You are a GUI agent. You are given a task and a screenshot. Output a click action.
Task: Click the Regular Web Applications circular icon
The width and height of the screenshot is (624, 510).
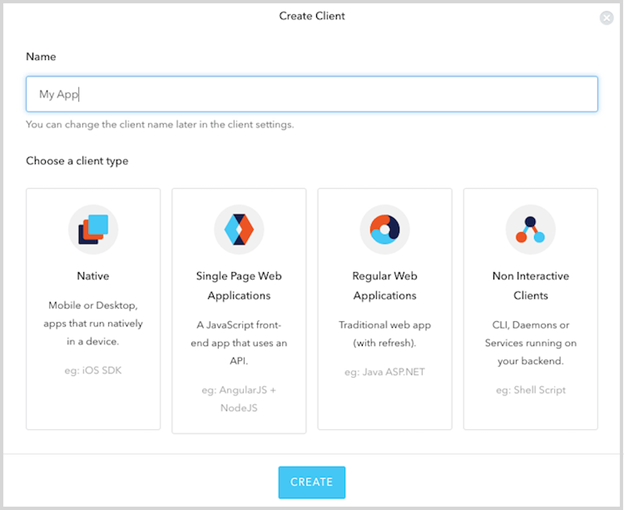click(385, 229)
